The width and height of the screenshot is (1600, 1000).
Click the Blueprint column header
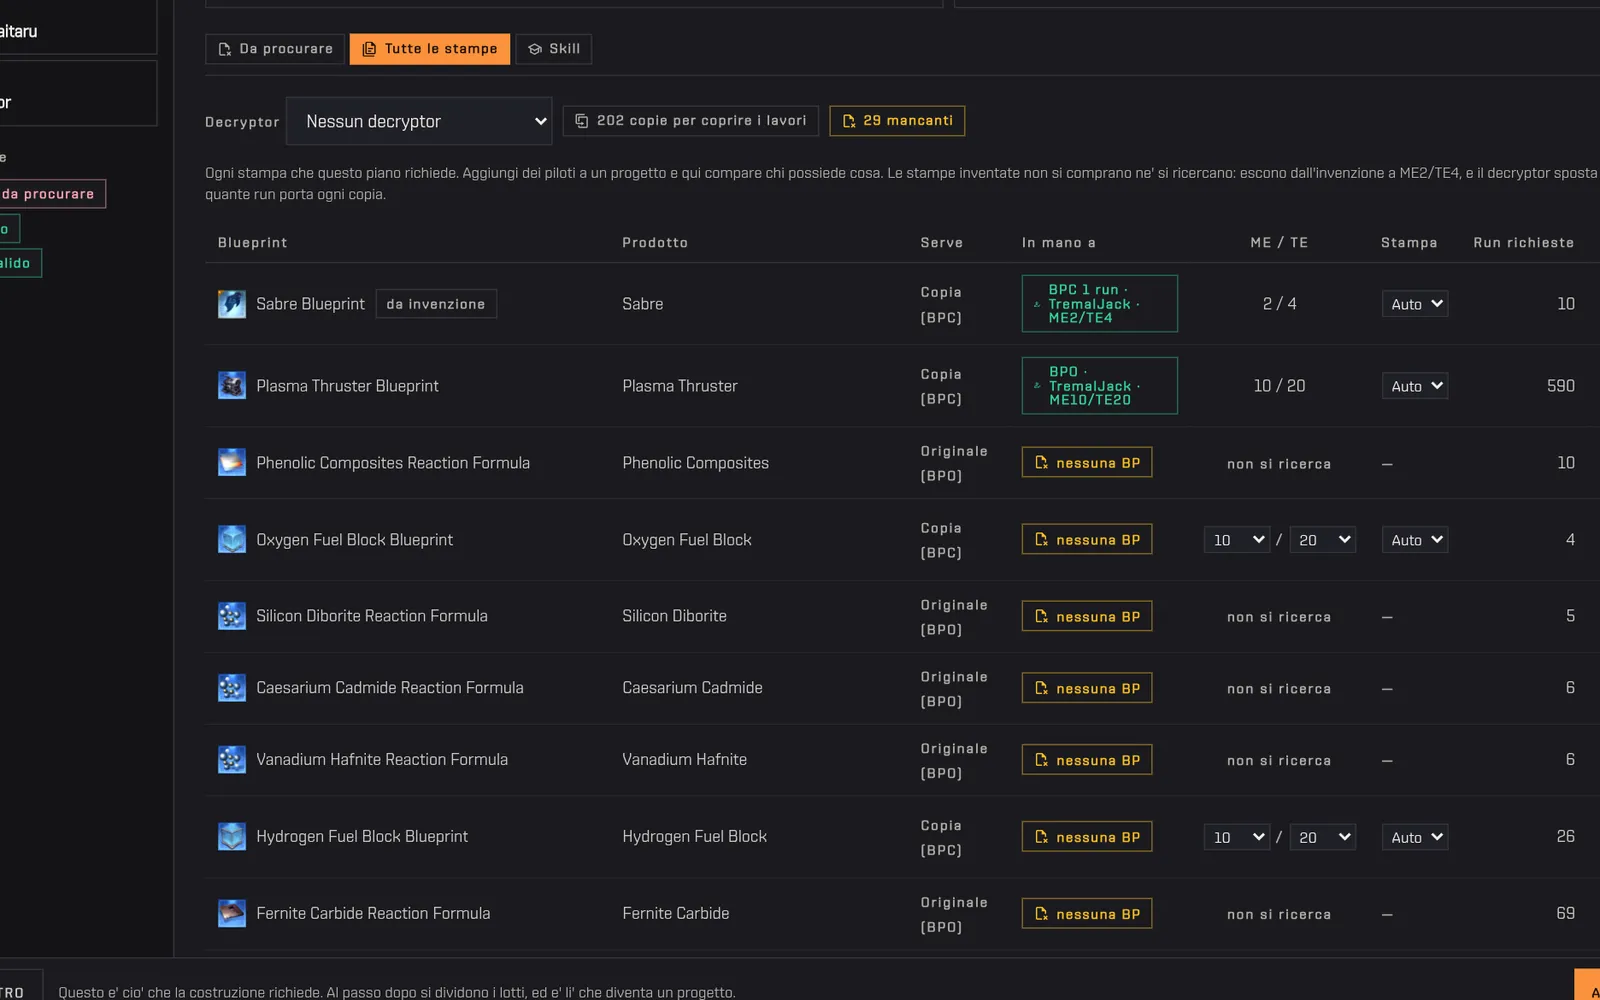[253, 243]
